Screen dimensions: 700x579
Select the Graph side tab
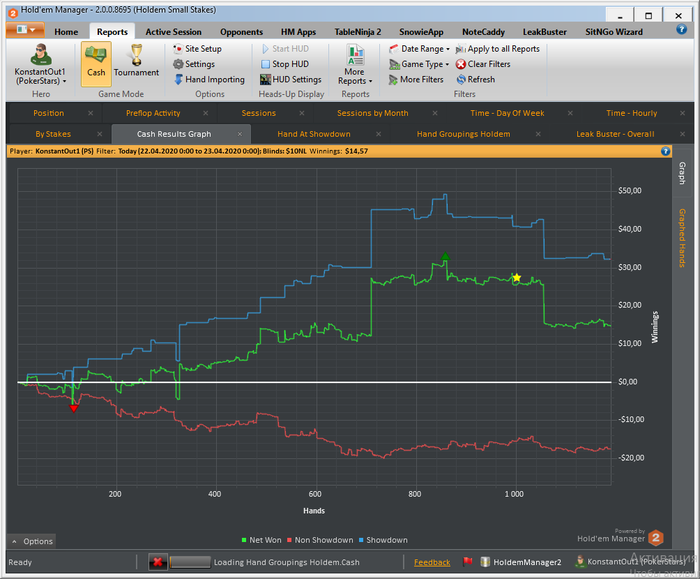(682, 173)
